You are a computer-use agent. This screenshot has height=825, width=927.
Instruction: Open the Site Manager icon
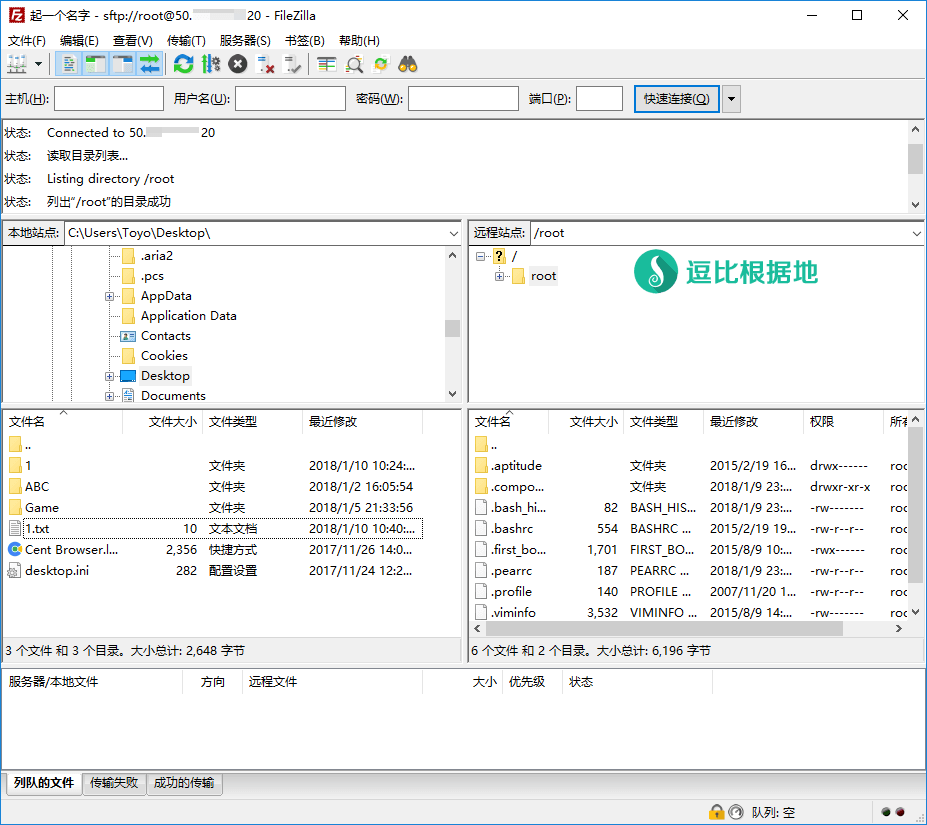pyautogui.click(x=17, y=64)
